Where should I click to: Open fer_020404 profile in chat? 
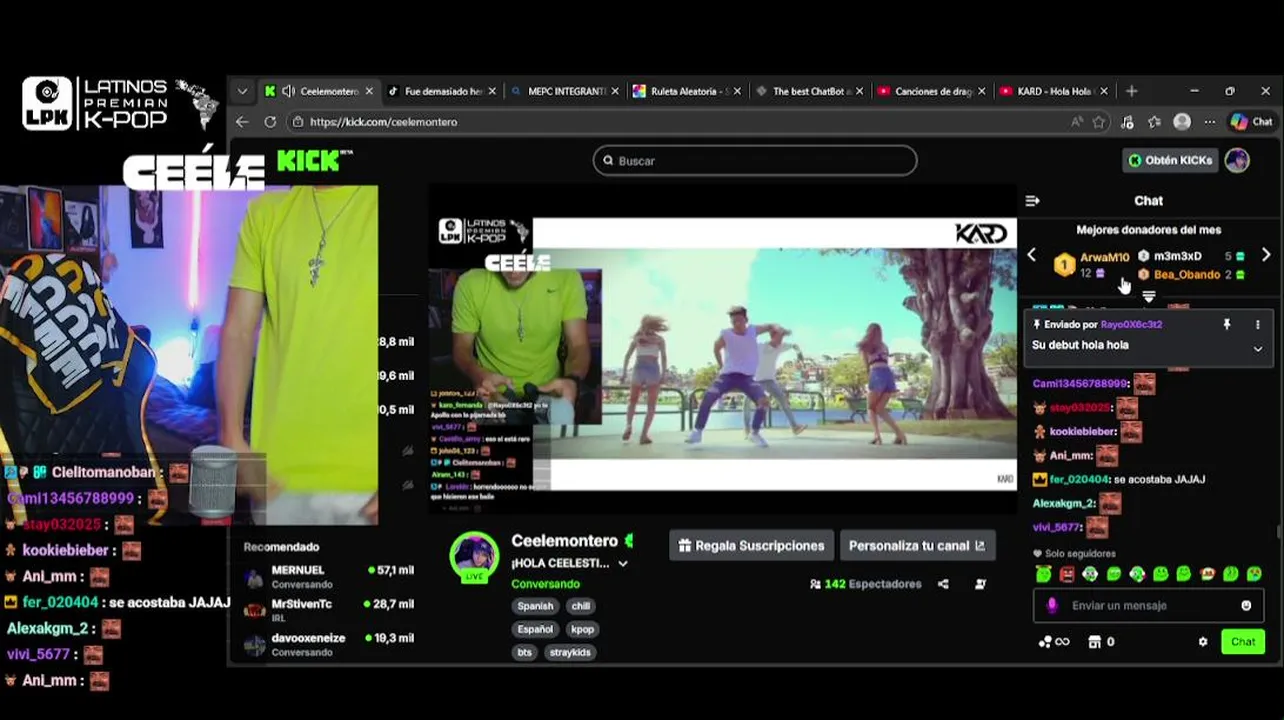tap(1078, 479)
